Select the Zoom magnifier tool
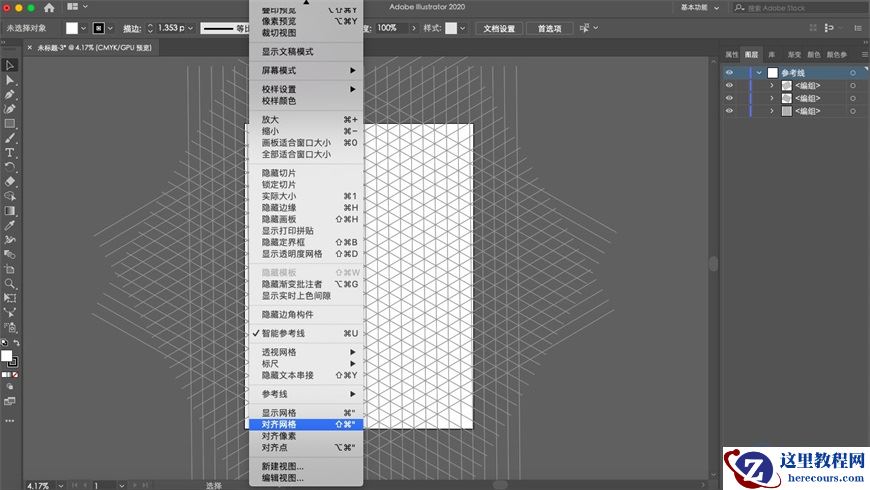 pos(9,284)
